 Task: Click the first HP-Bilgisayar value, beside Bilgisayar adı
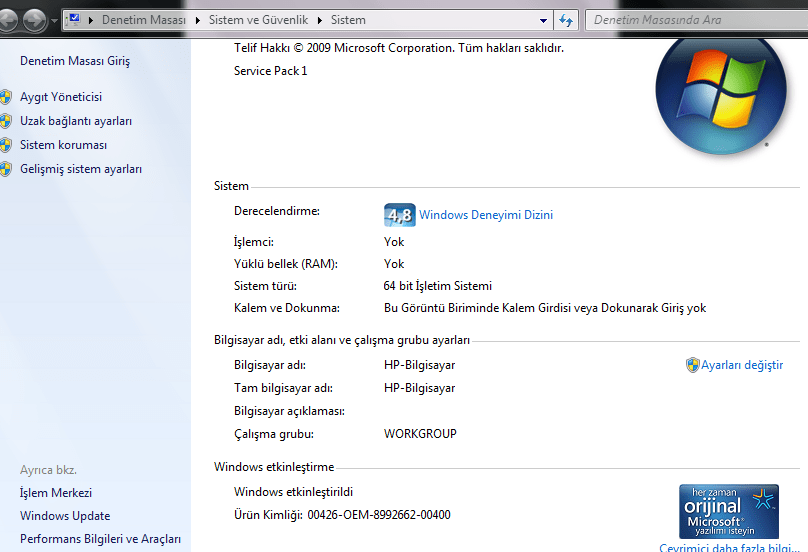tap(419, 365)
